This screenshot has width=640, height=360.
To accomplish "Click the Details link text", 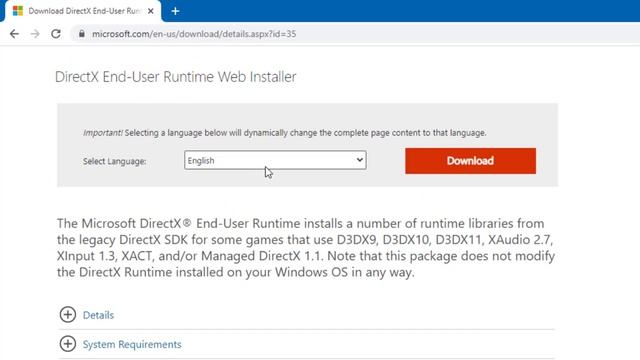I will (x=98, y=315).
